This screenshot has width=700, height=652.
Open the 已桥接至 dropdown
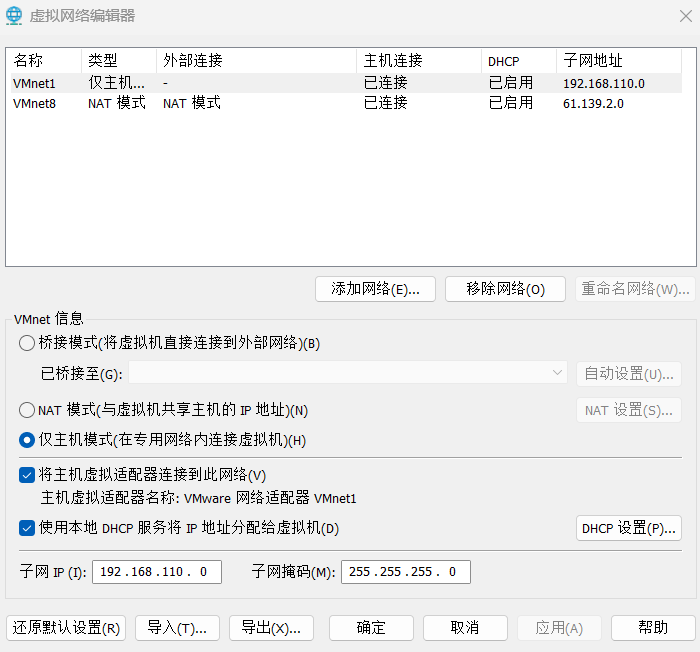(348, 373)
